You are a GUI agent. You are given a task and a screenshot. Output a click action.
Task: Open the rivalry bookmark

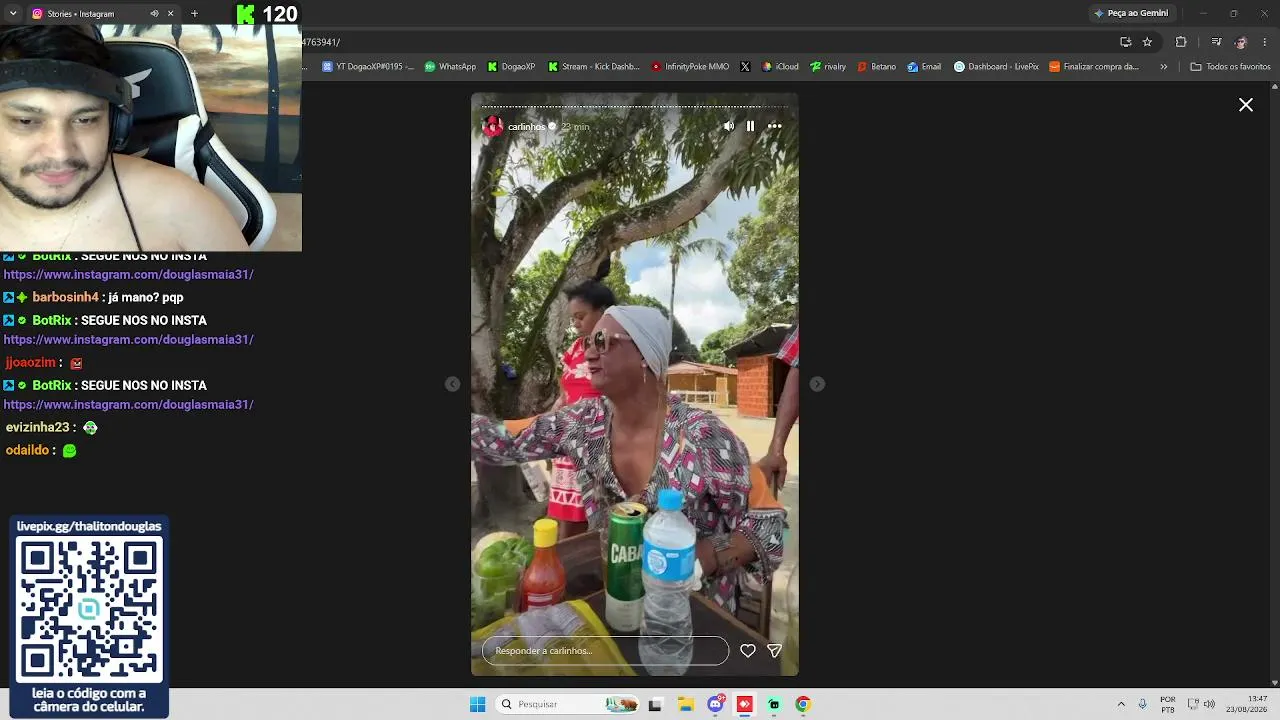point(828,67)
